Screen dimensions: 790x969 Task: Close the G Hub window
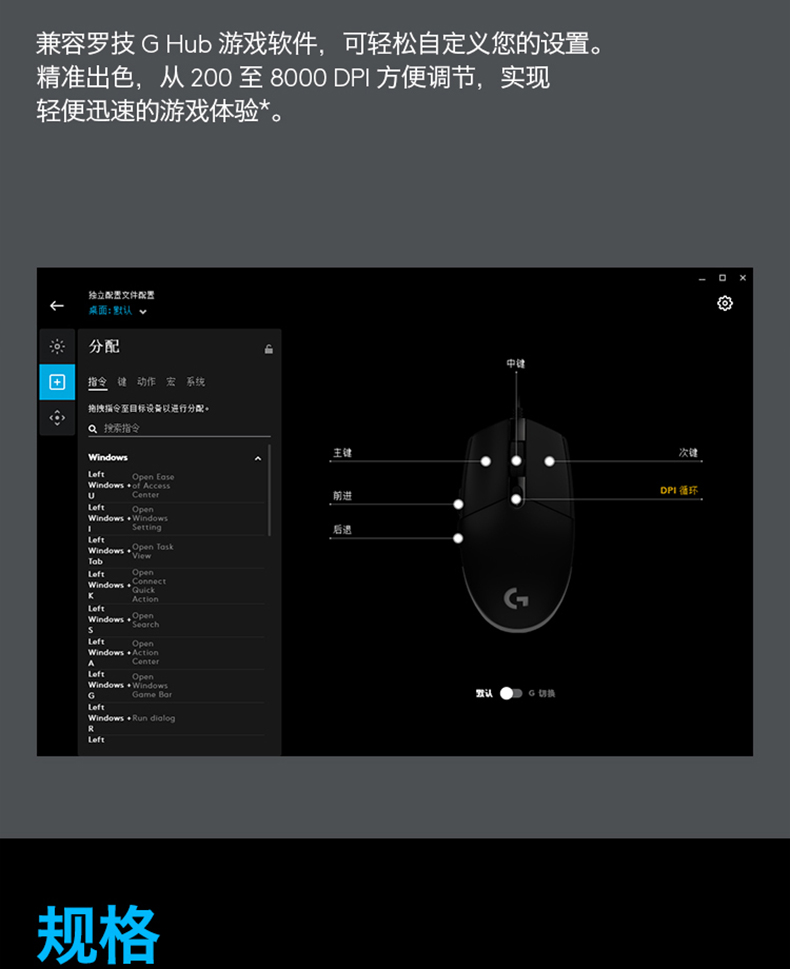742,278
